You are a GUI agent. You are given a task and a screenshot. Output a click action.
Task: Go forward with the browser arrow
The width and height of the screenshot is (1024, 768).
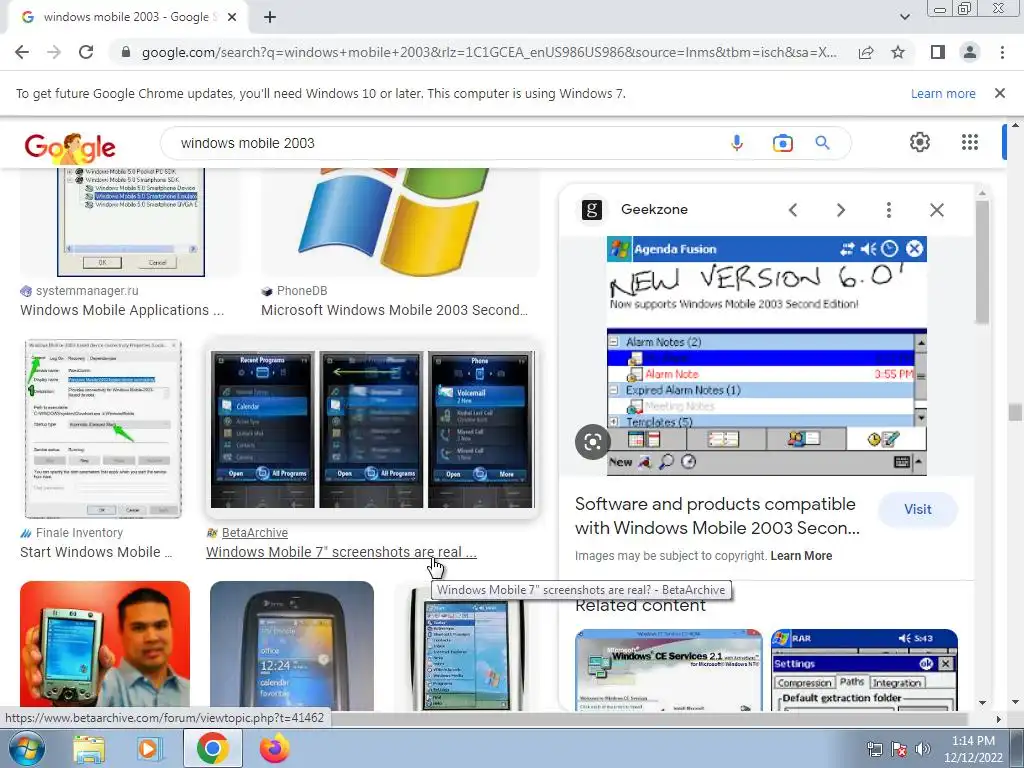[x=54, y=52]
